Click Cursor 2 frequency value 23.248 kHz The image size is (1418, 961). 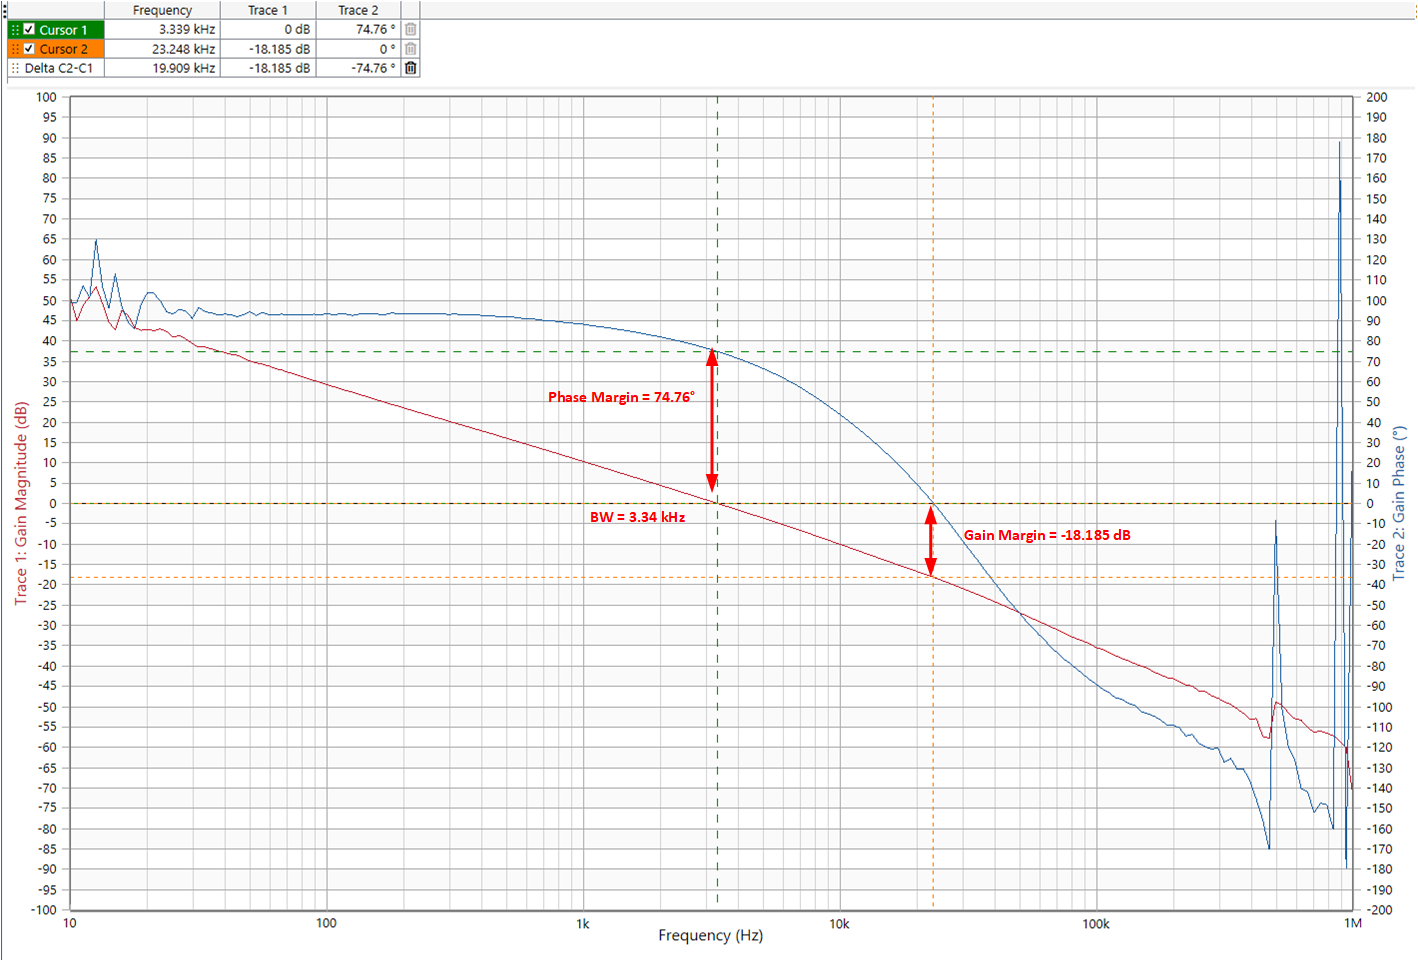coord(183,49)
